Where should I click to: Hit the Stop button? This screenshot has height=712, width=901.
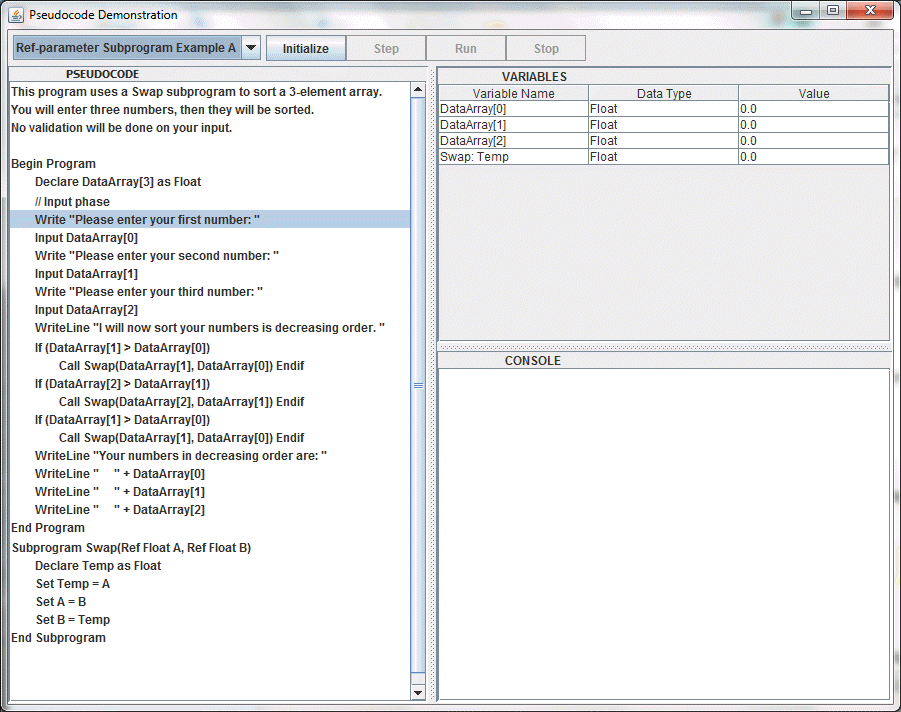(x=546, y=49)
